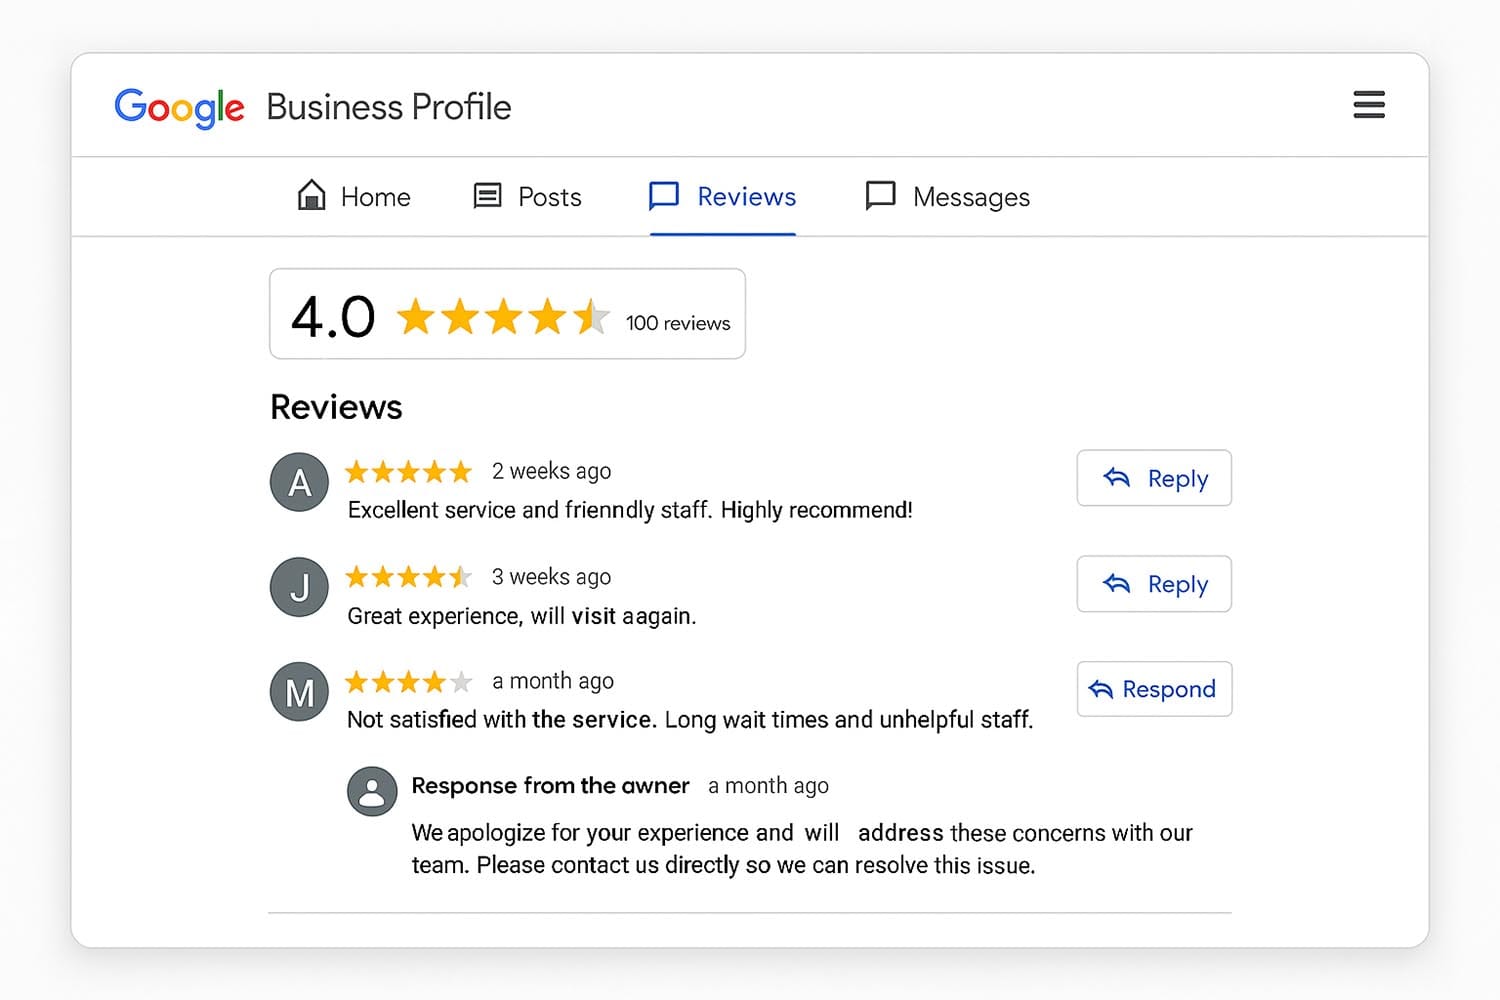
Task: Open the Messages chat icon
Action: [880, 195]
